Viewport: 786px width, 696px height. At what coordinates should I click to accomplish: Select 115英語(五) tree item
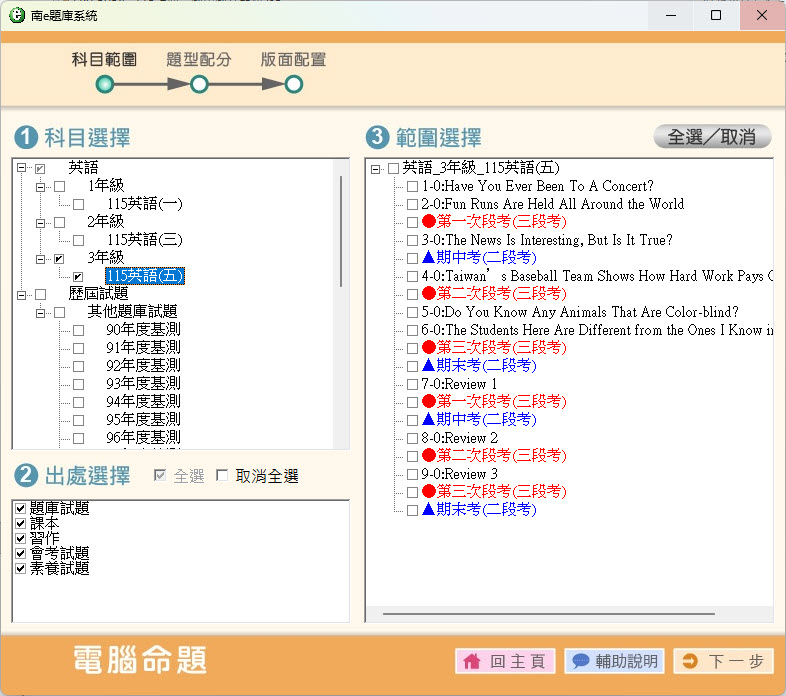coord(145,276)
